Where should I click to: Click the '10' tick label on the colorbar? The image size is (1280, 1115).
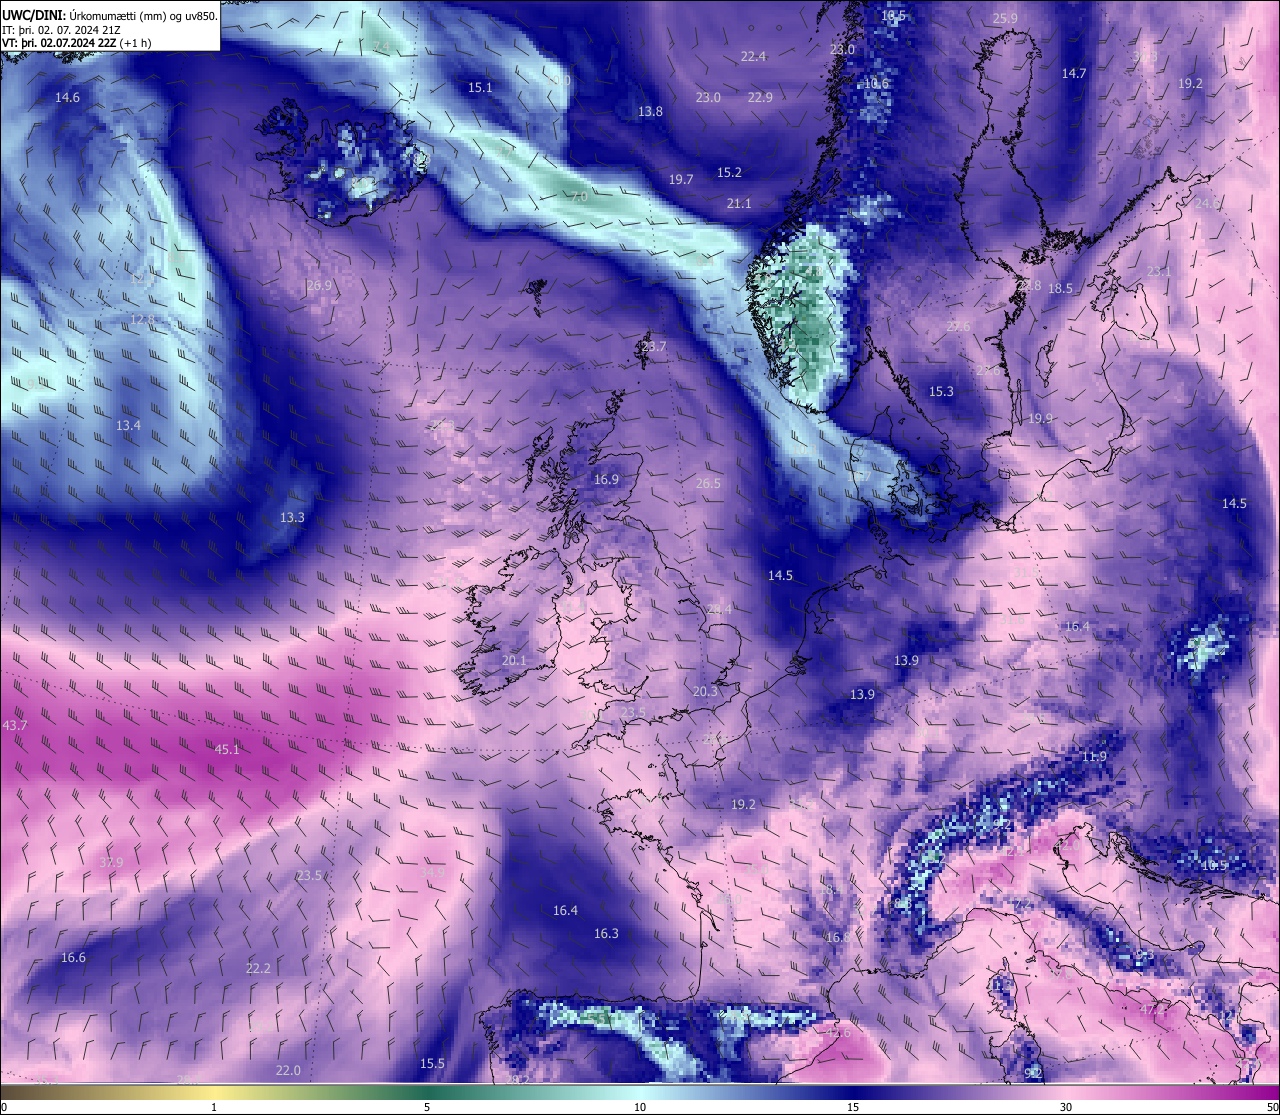coord(640,1107)
